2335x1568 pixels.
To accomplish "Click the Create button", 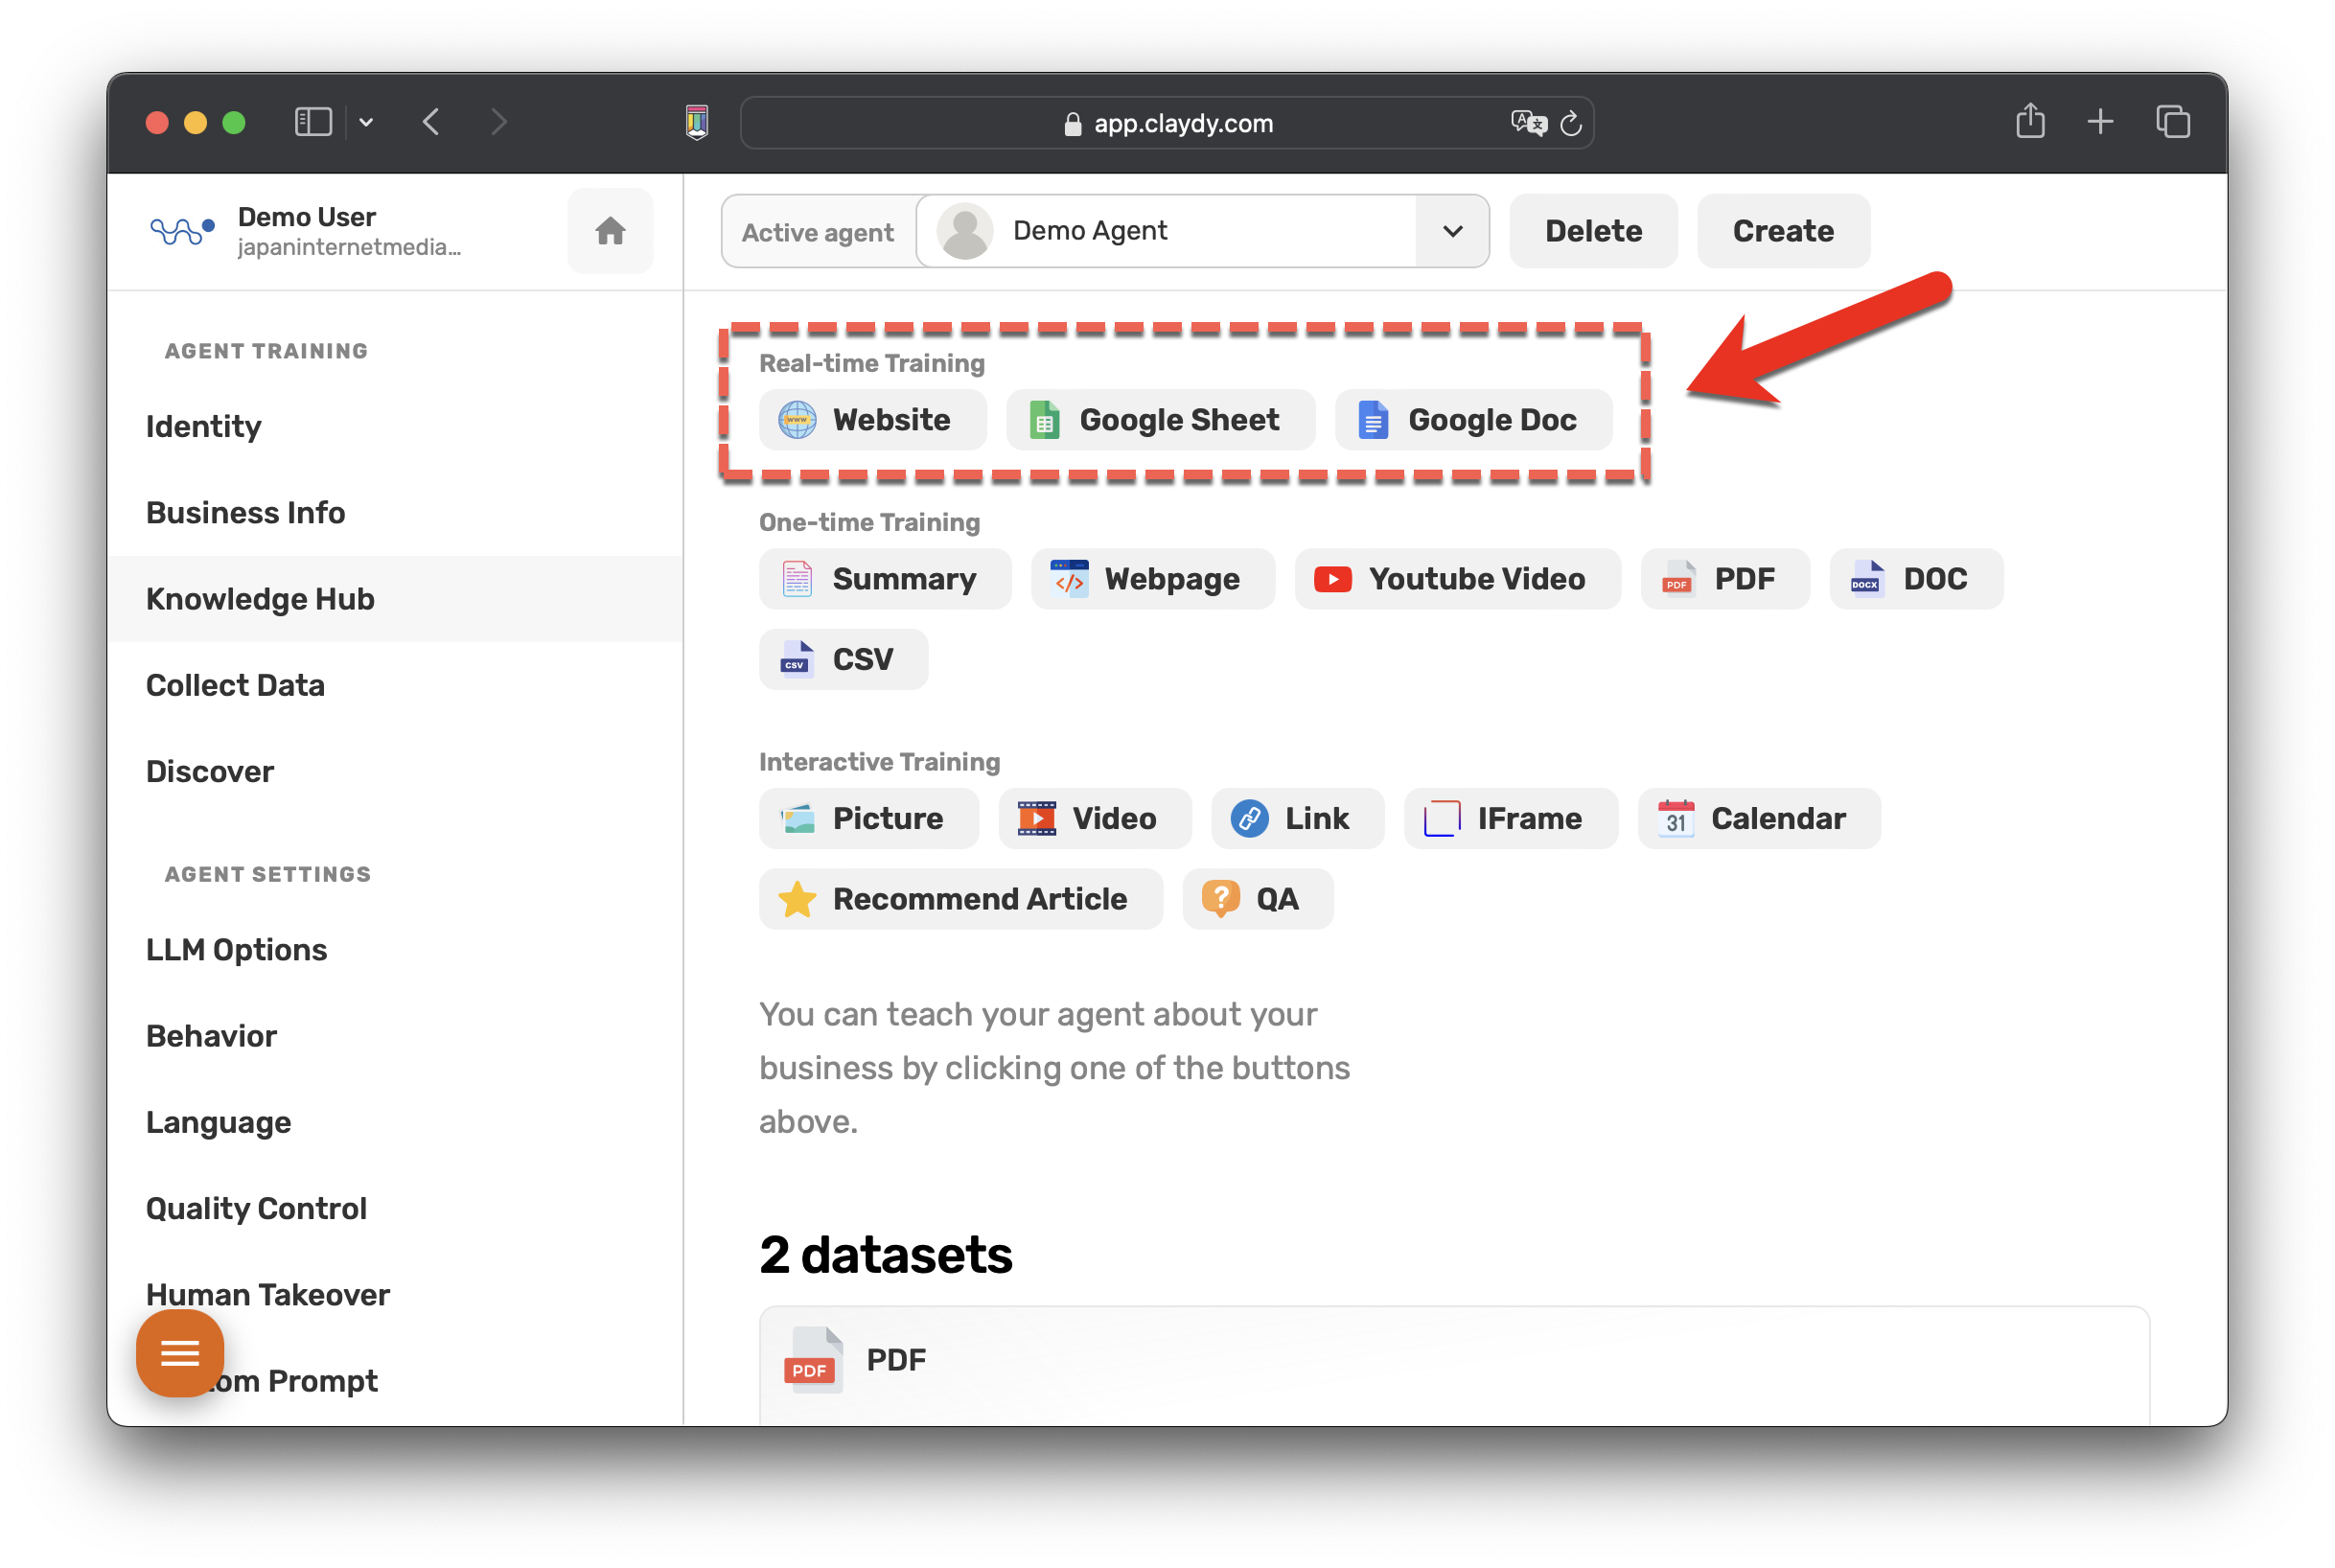I will pyautogui.click(x=1782, y=231).
